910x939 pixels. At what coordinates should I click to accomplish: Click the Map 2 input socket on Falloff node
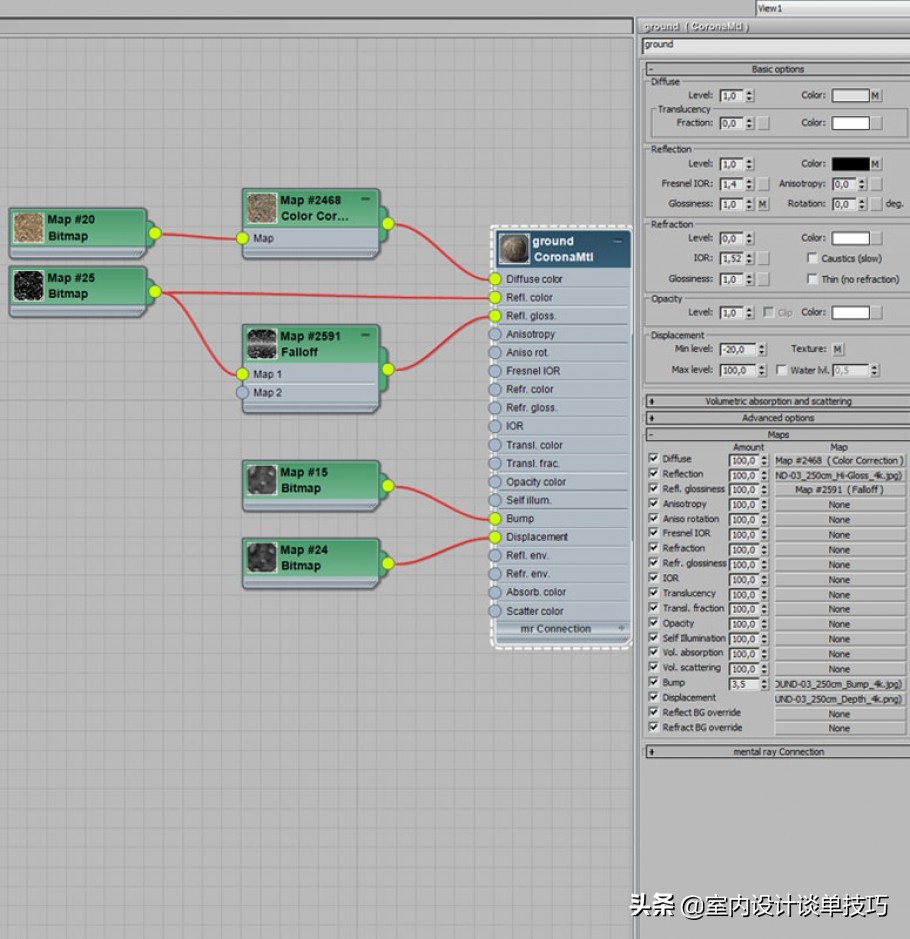242,393
